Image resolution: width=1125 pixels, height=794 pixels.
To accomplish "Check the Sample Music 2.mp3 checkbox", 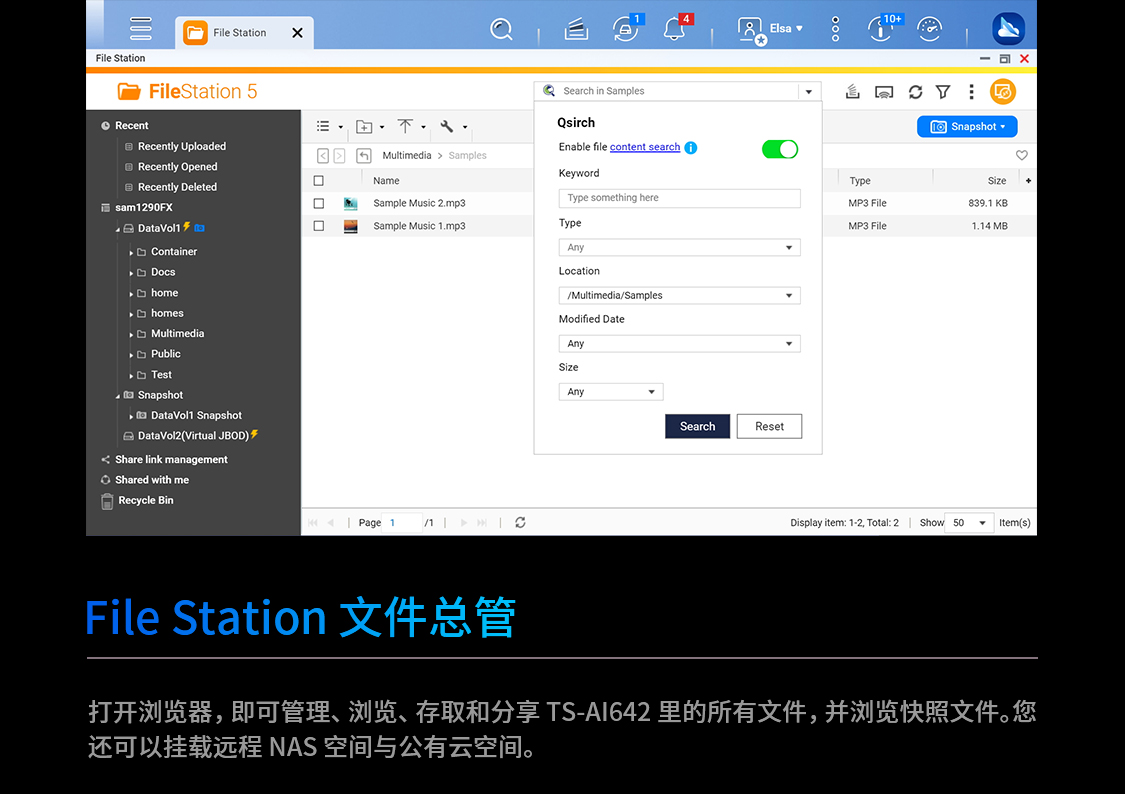I will pyautogui.click(x=319, y=203).
